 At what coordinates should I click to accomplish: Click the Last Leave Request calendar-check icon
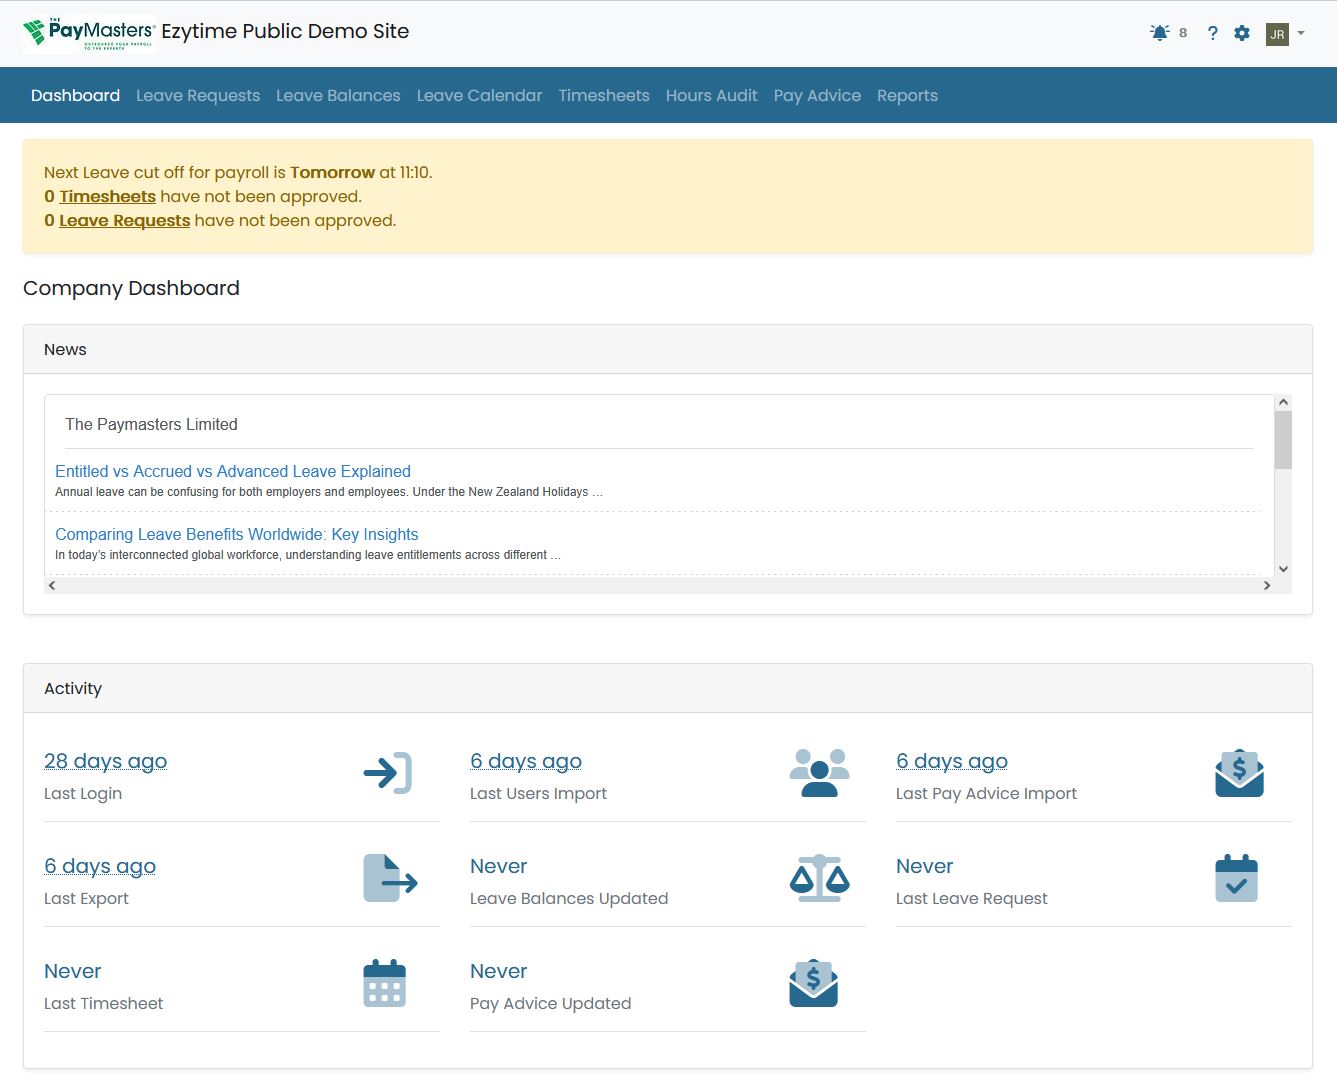(1236, 878)
